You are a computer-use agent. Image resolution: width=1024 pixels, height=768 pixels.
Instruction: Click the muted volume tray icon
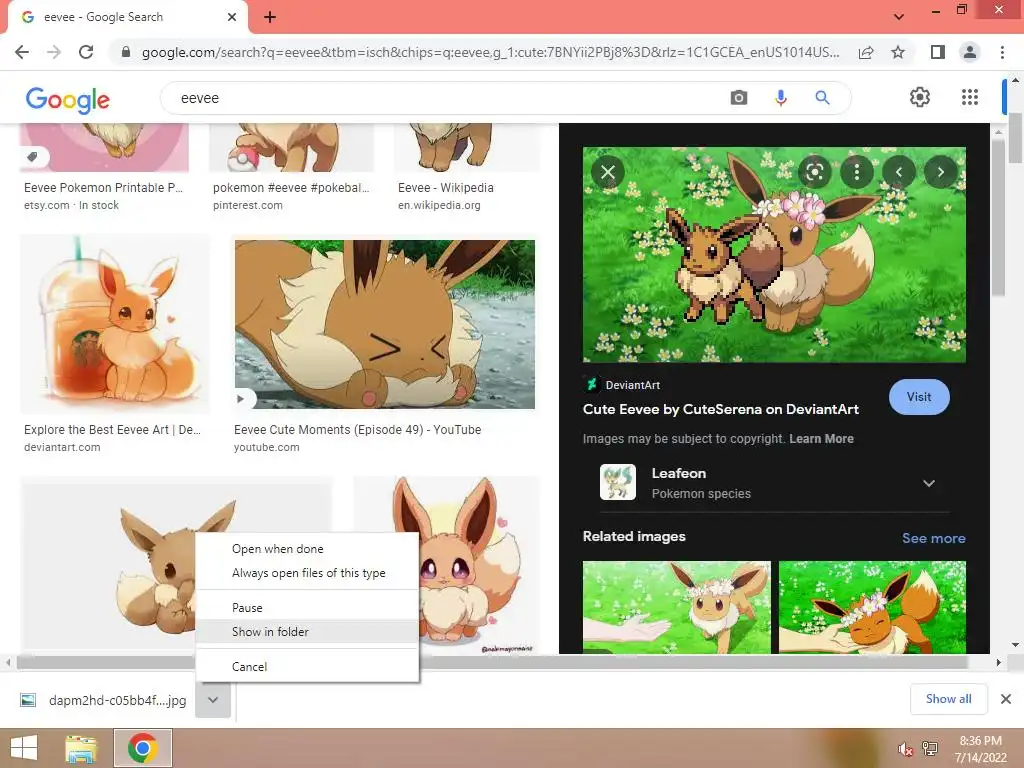tap(904, 749)
